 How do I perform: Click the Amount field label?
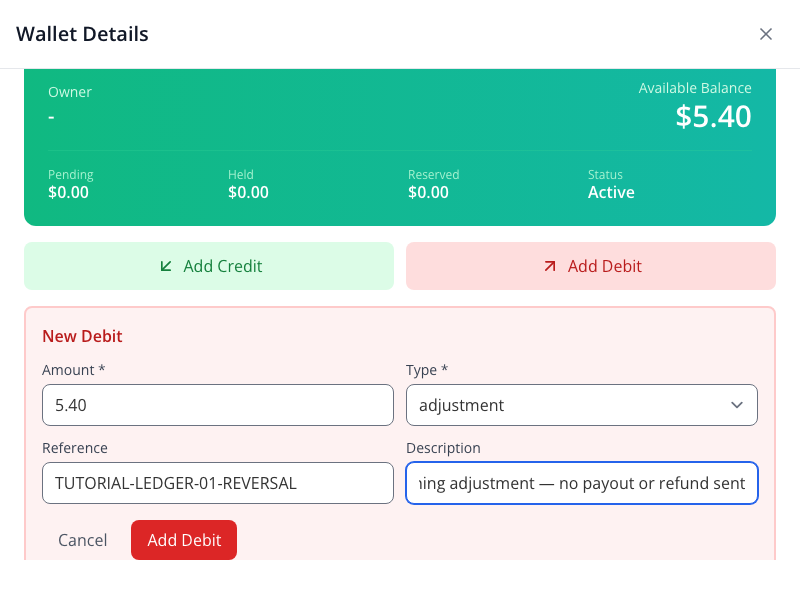pos(73,370)
